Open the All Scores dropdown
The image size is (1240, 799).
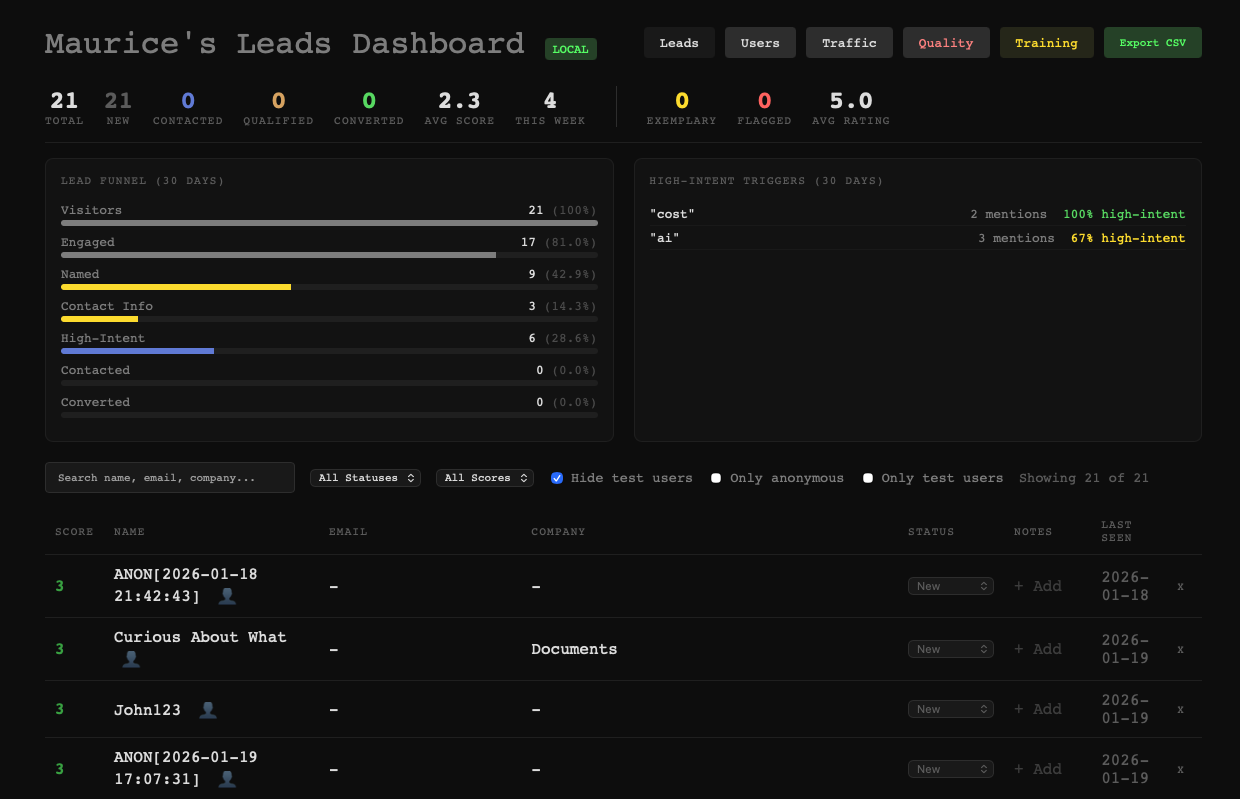485,478
